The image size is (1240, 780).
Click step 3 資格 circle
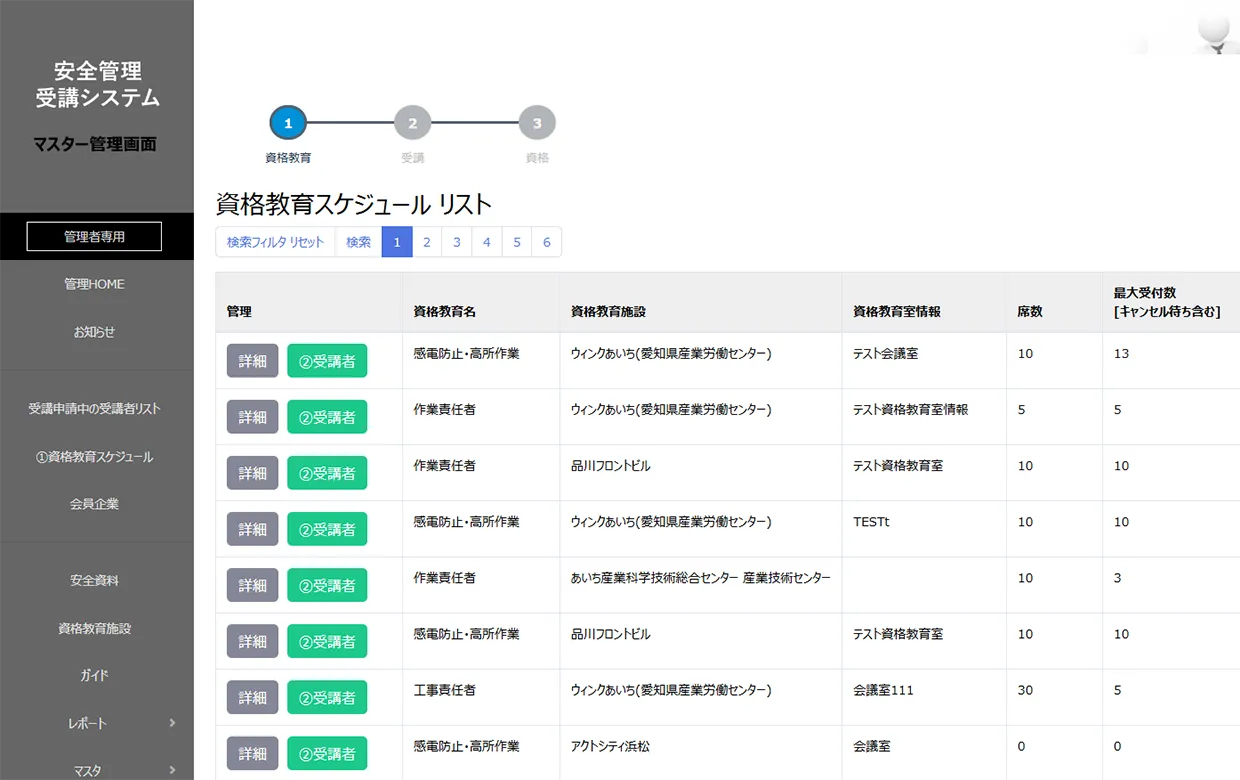[537, 124]
